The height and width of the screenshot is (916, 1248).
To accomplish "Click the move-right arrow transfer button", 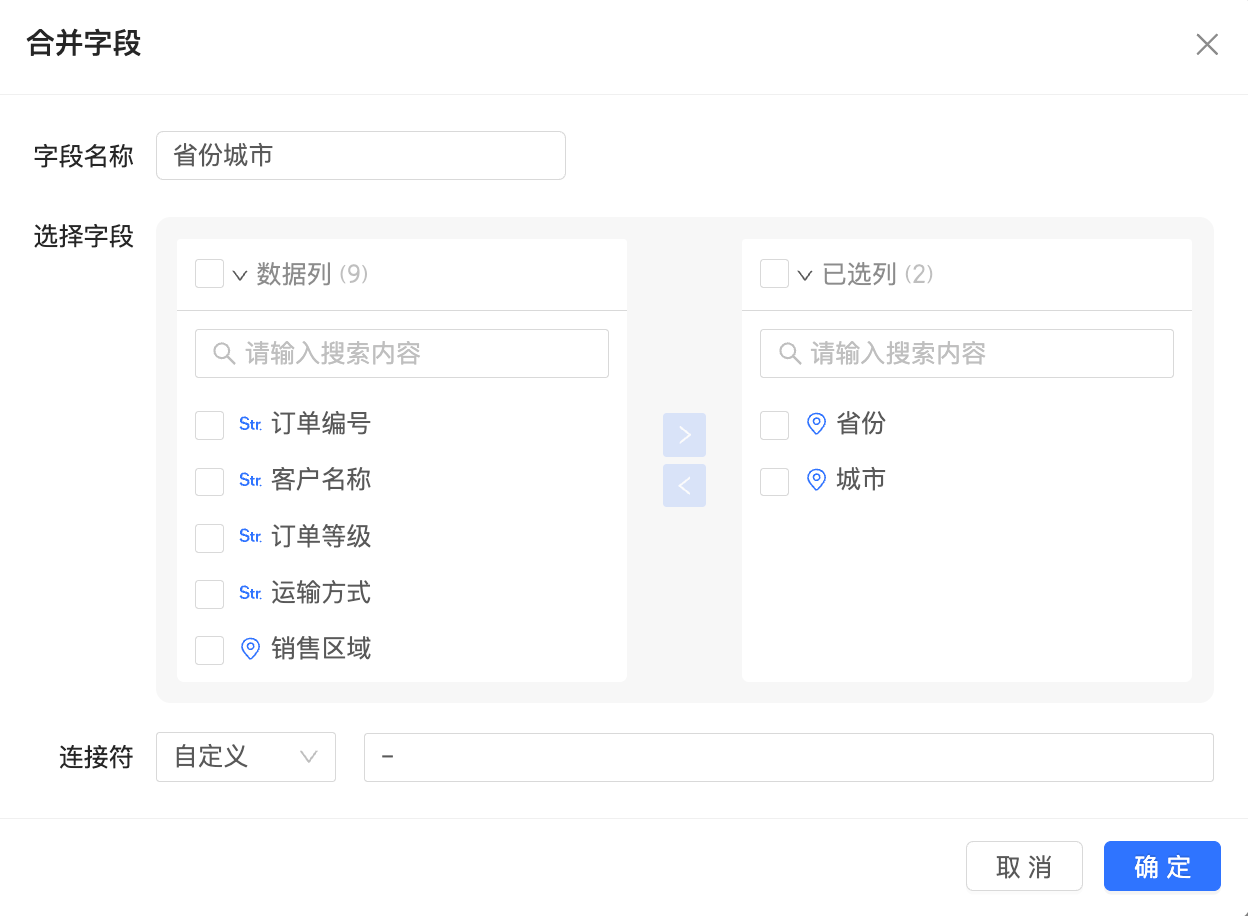I will tap(684, 435).
